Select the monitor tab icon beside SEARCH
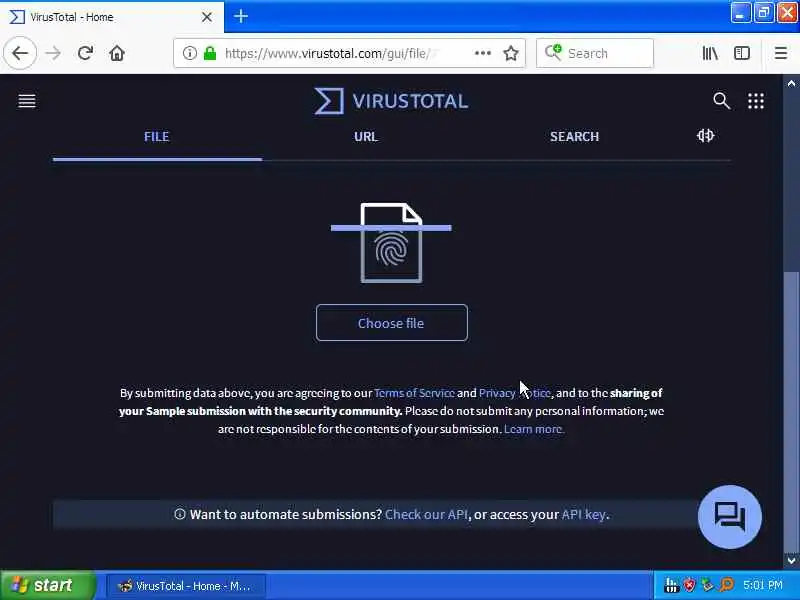This screenshot has width=800, height=600. coord(705,136)
